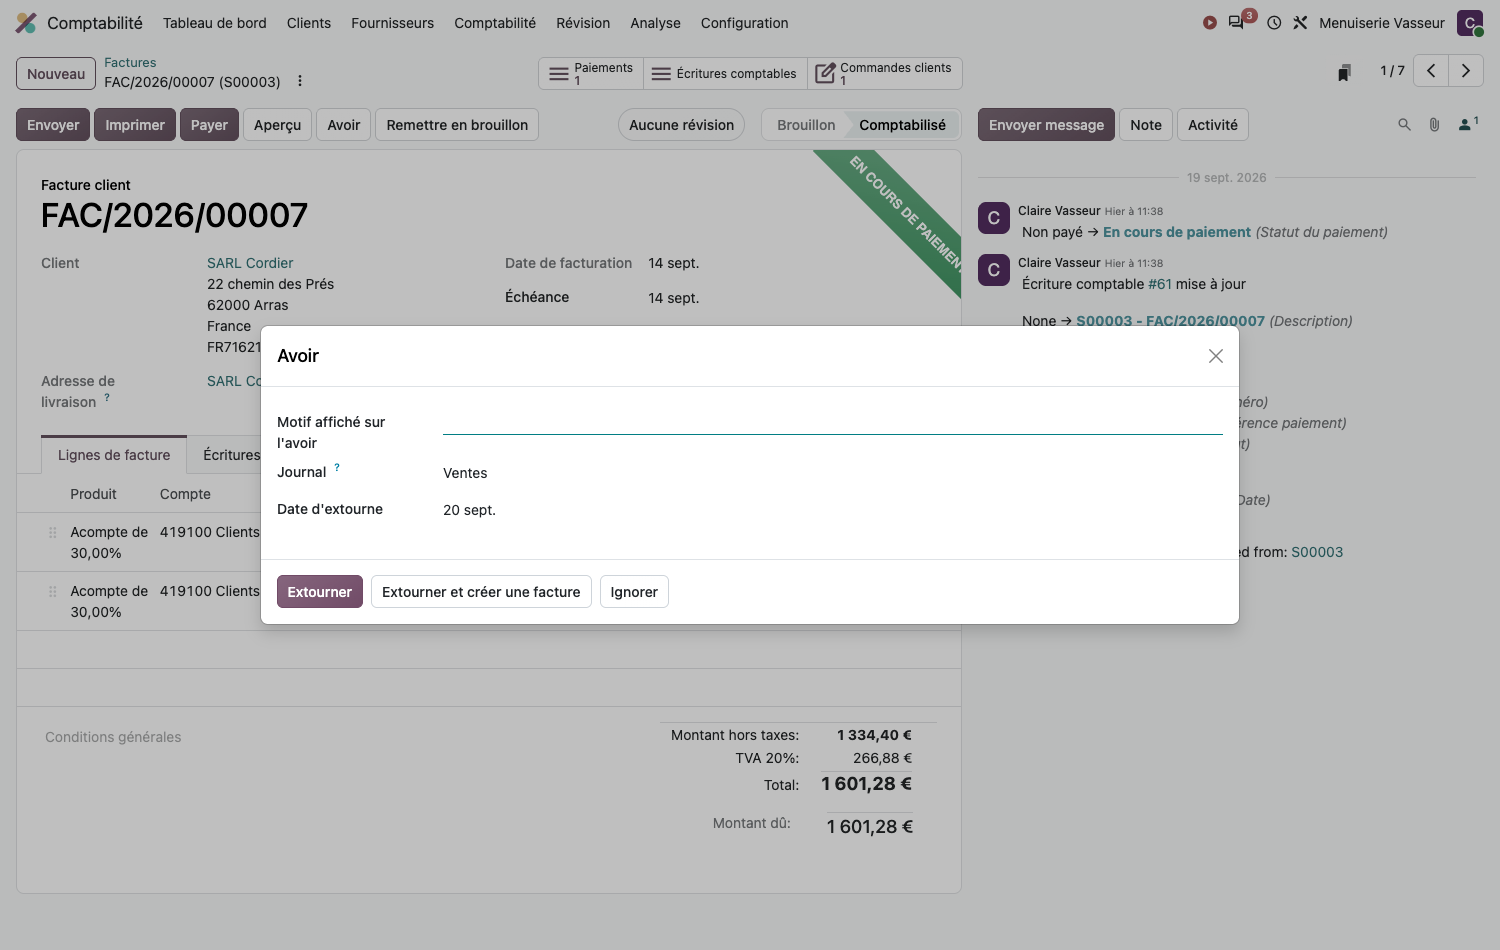This screenshot has width=1500, height=950.
Task: Show followers icon in chatter
Action: pyautogui.click(x=1468, y=124)
